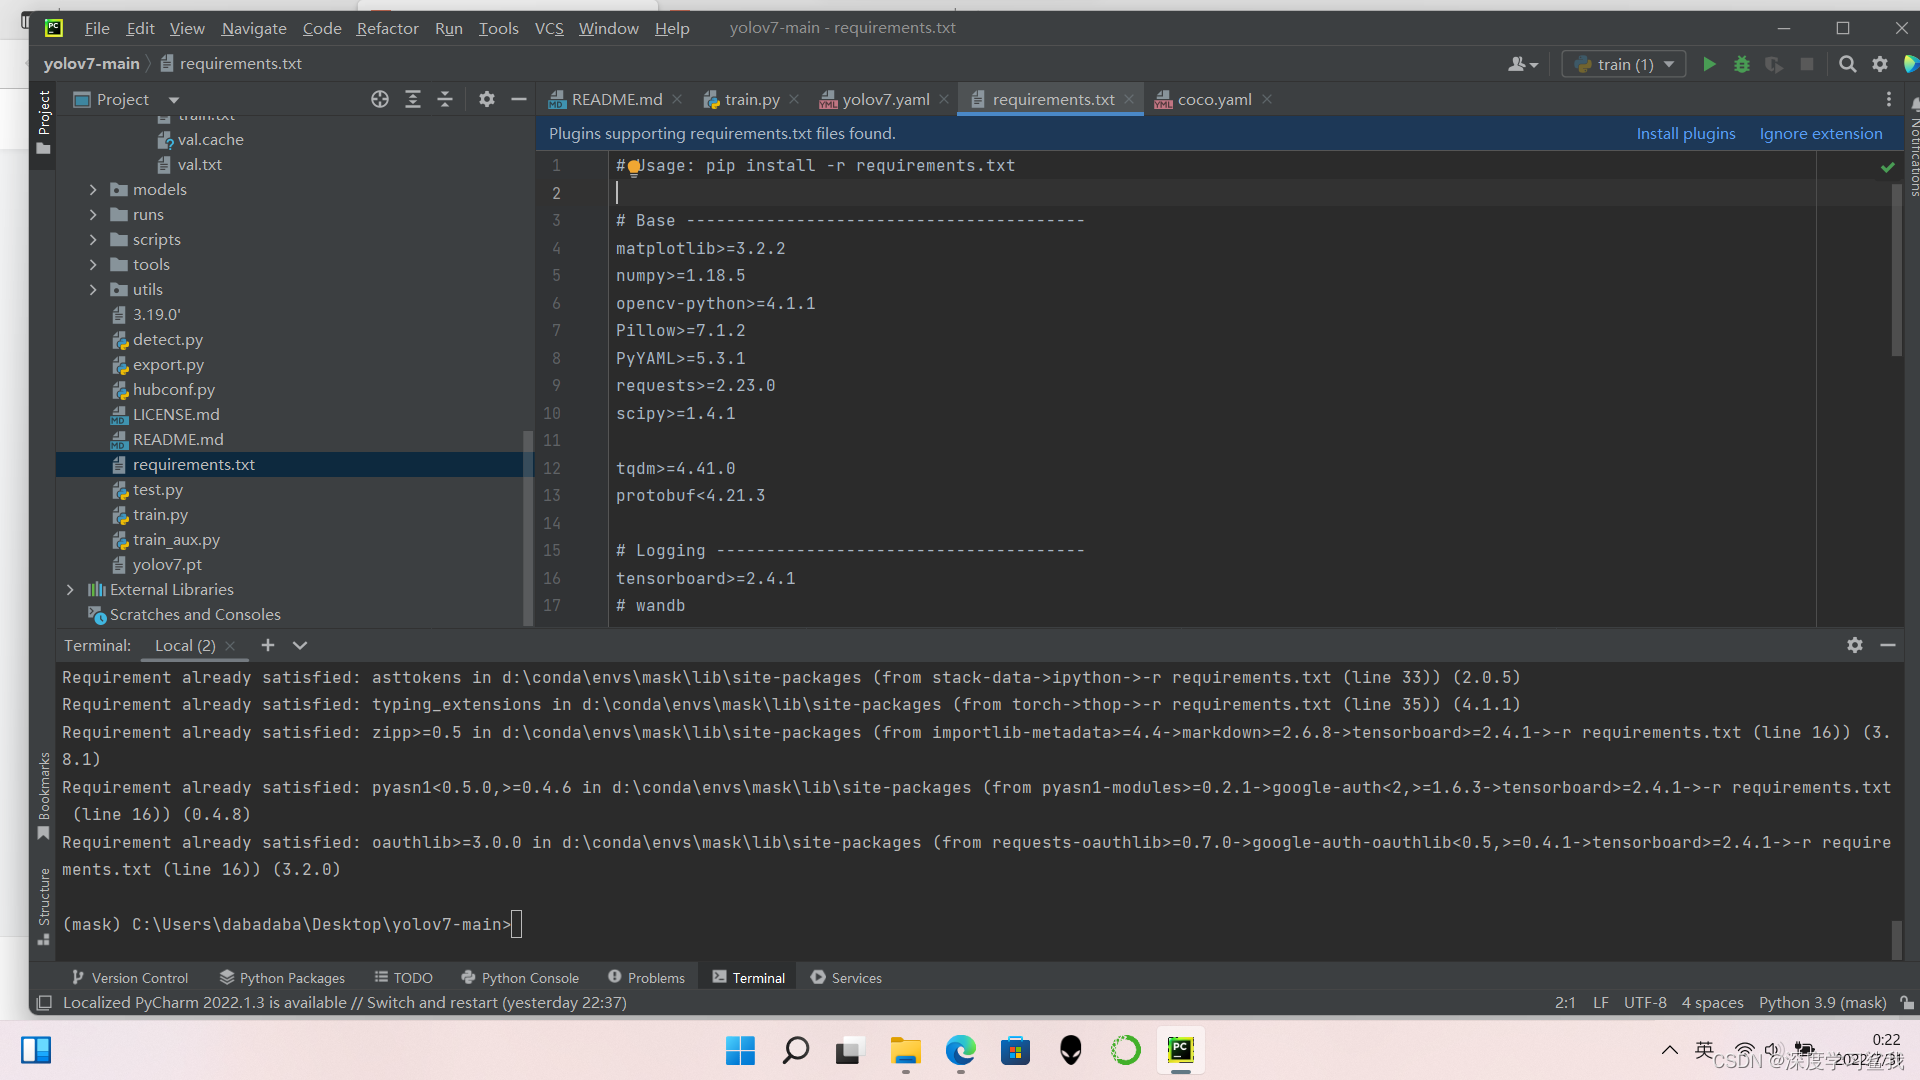Screen dimensions: 1920x1080
Task: Open Search Everywhere magnifier icon
Action: 1847,64
